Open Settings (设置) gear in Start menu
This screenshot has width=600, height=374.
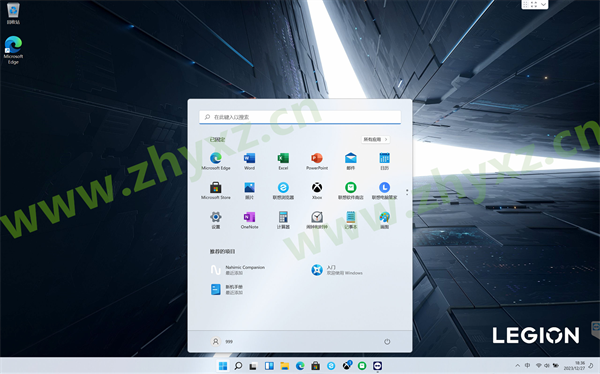click(x=216, y=220)
